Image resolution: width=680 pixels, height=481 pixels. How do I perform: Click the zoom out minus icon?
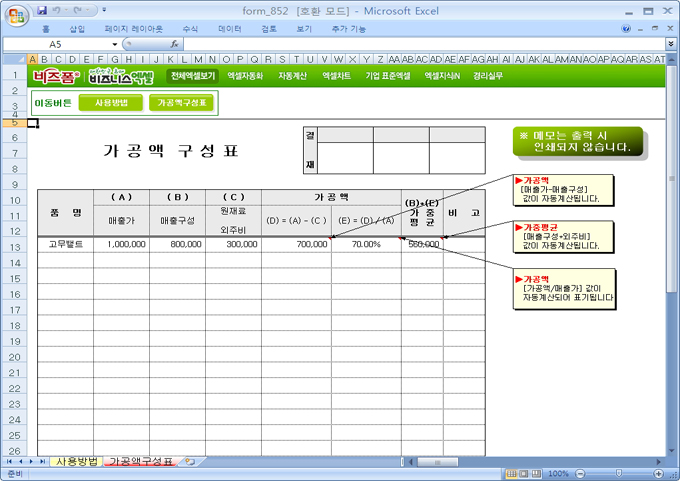[x=578, y=473]
